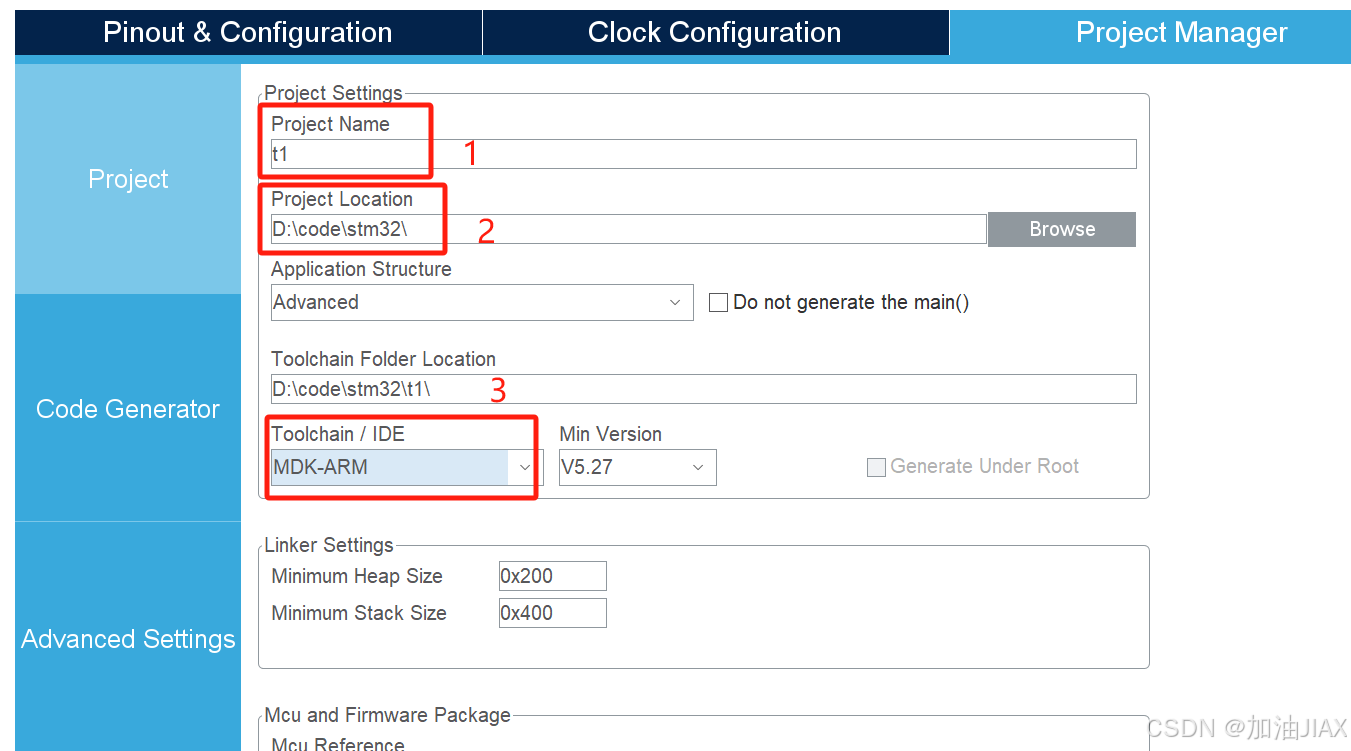Viewport: 1351px width, 751px height.
Task: Click the Min Version label
Action: (610, 434)
